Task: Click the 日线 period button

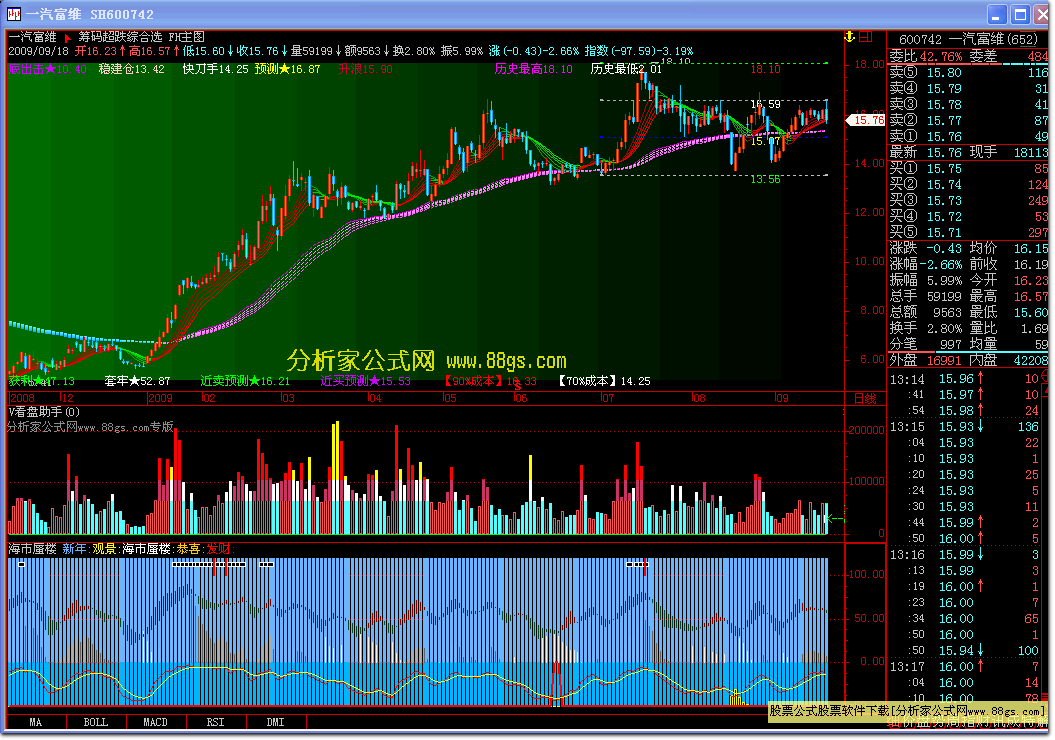Action: pos(865,398)
